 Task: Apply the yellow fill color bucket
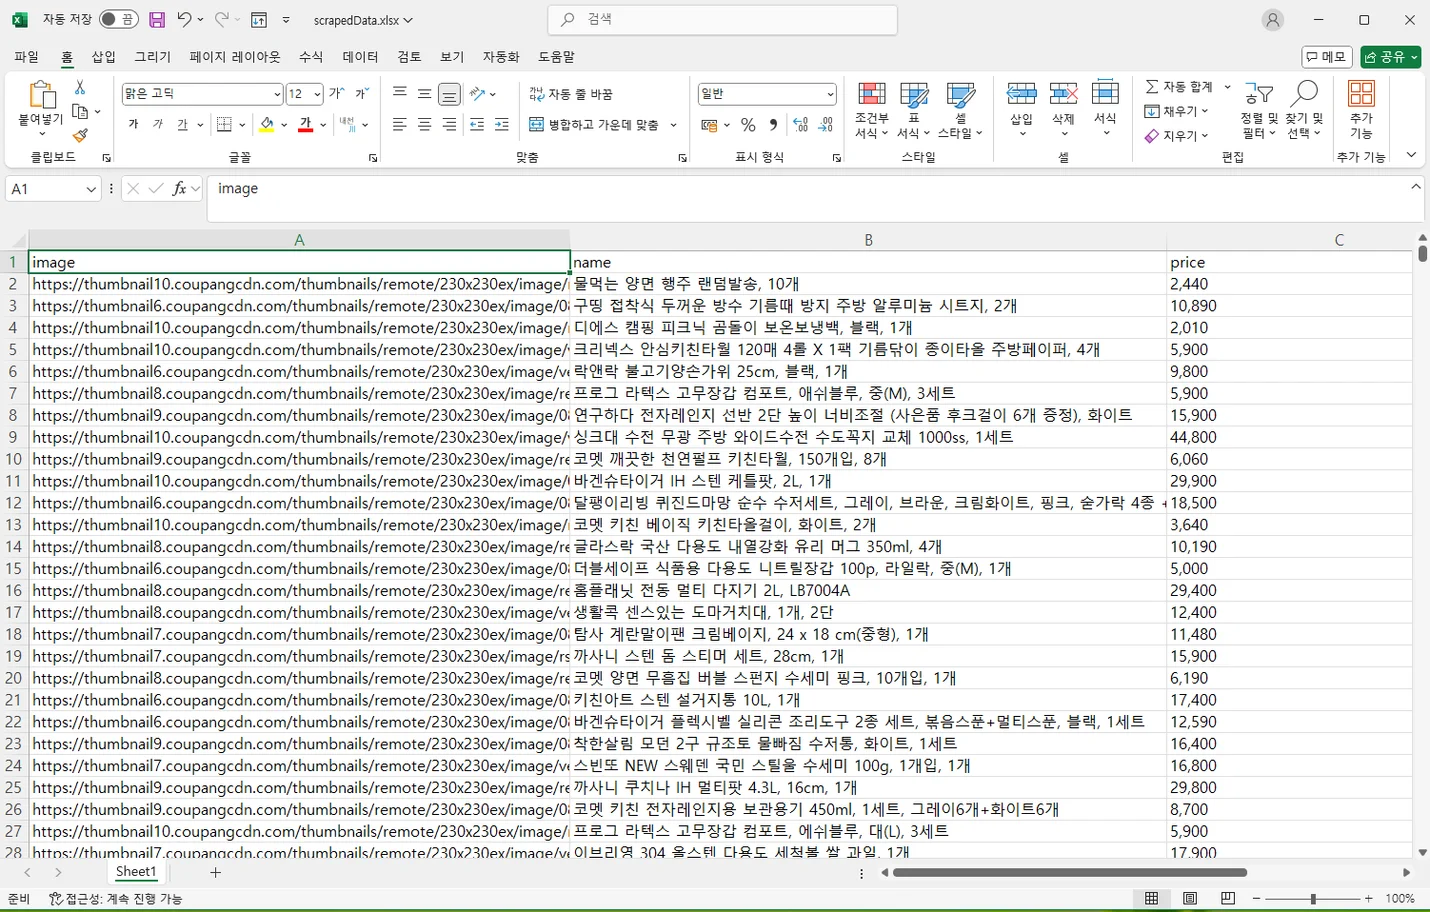point(267,124)
